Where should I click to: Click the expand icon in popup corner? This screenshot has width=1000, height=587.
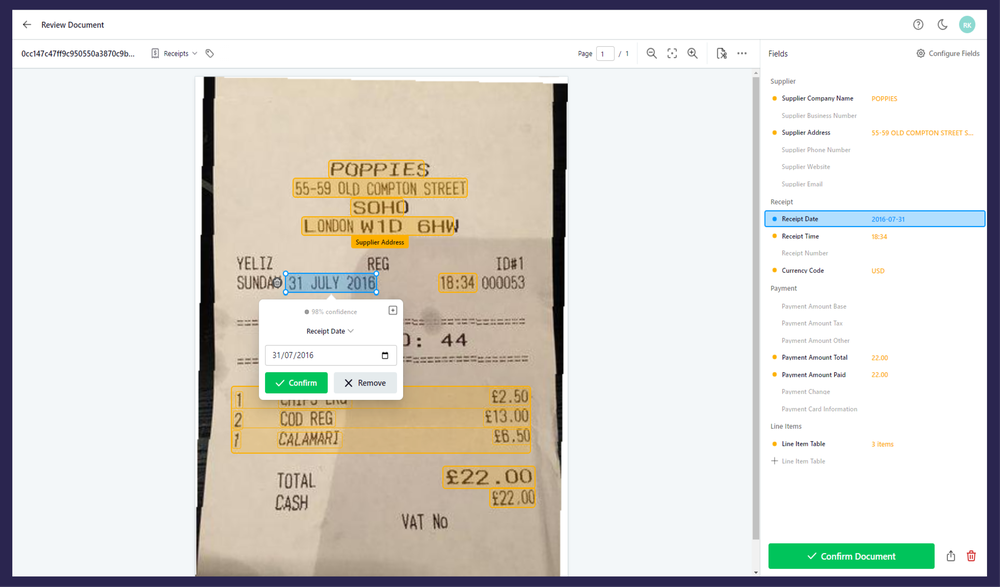click(x=393, y=310)
